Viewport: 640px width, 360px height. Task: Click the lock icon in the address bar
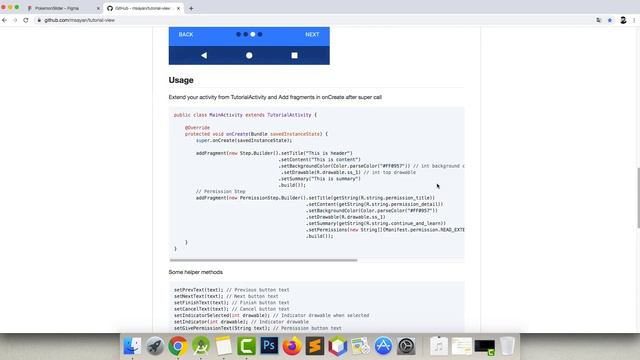(39, 20)
